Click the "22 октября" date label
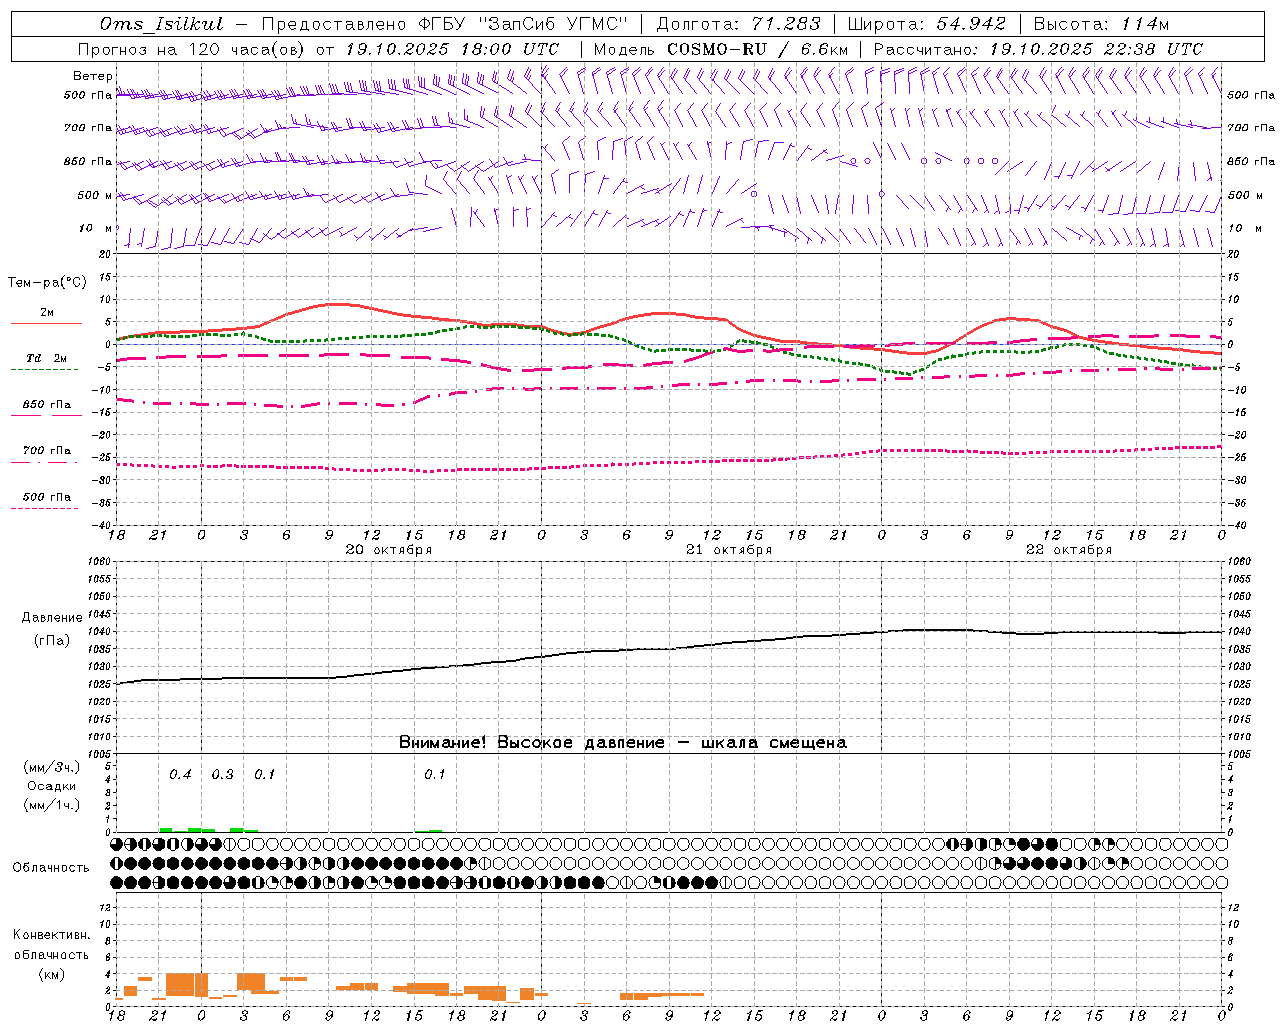 pyautogui.click(x=1069, y=550)
